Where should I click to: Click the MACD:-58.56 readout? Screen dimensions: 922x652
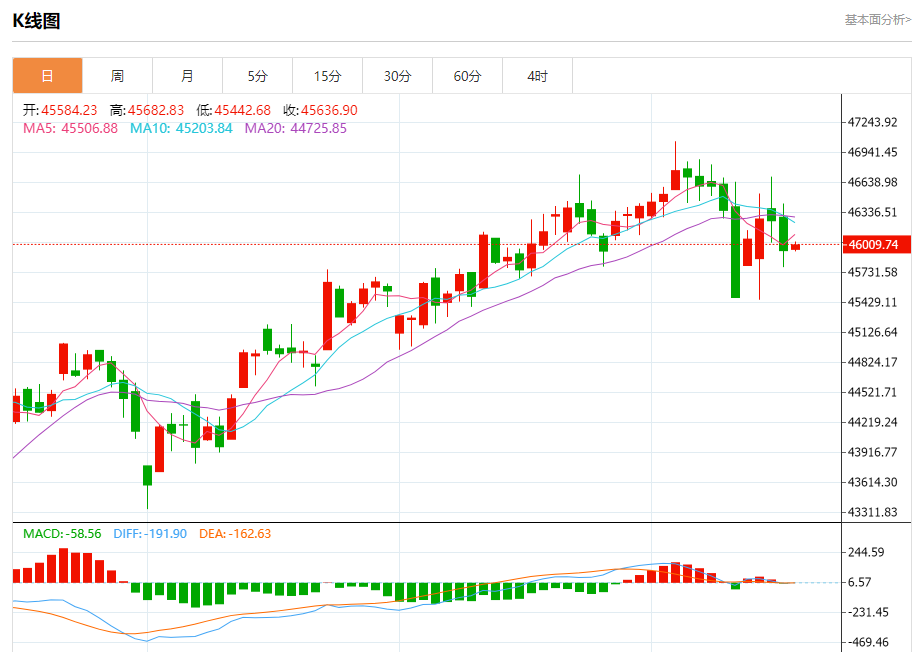pos(62,534)
